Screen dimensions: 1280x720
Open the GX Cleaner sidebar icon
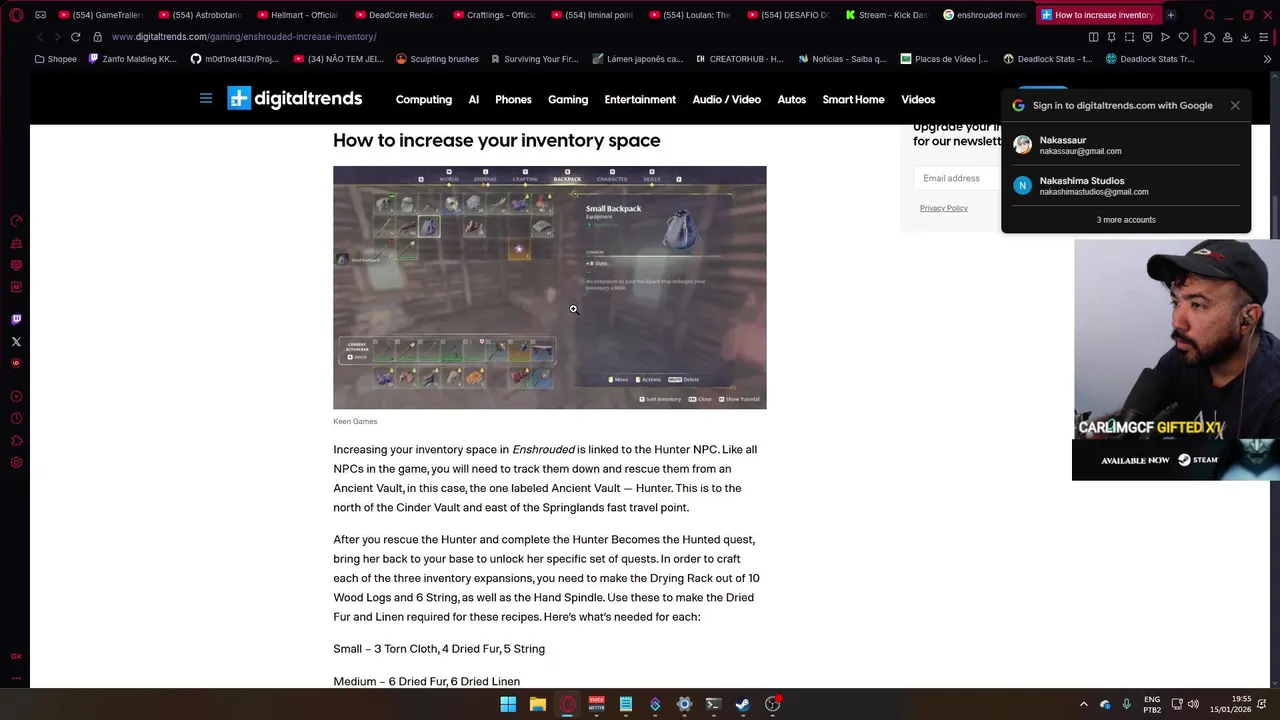[x=16, y=243]
